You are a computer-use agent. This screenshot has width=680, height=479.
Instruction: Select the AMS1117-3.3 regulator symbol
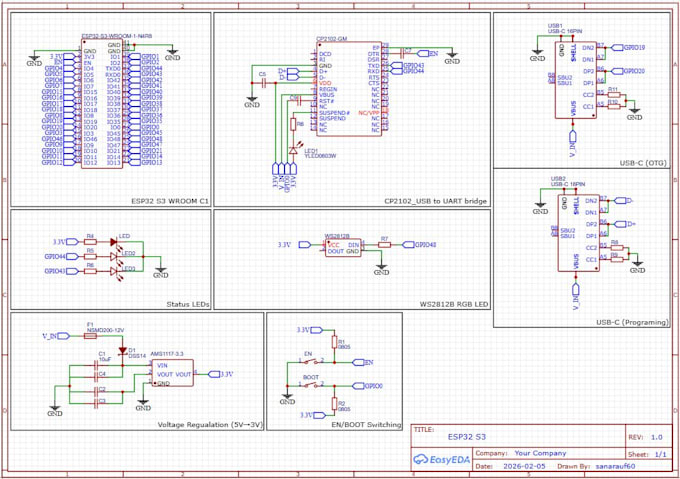point(173,373)
